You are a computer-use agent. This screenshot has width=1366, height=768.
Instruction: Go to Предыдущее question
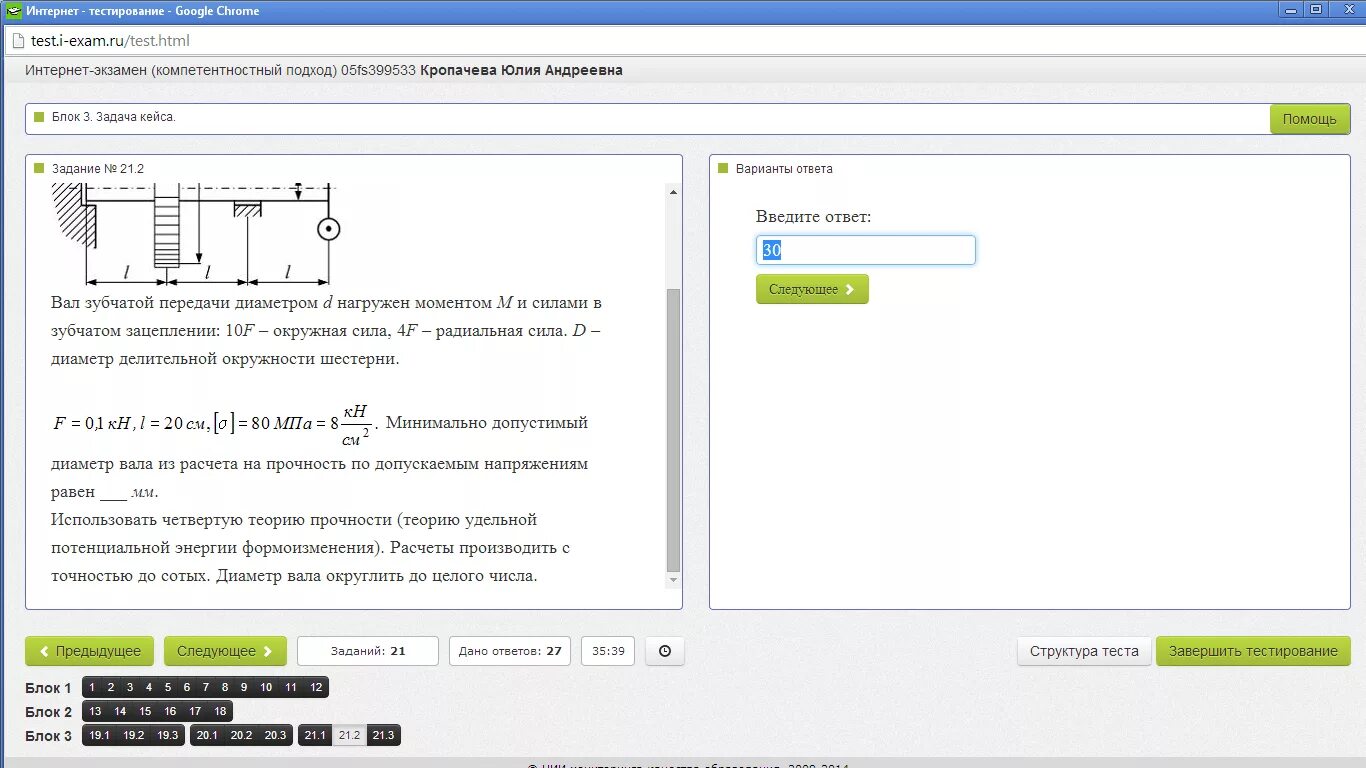pos(90,651)
